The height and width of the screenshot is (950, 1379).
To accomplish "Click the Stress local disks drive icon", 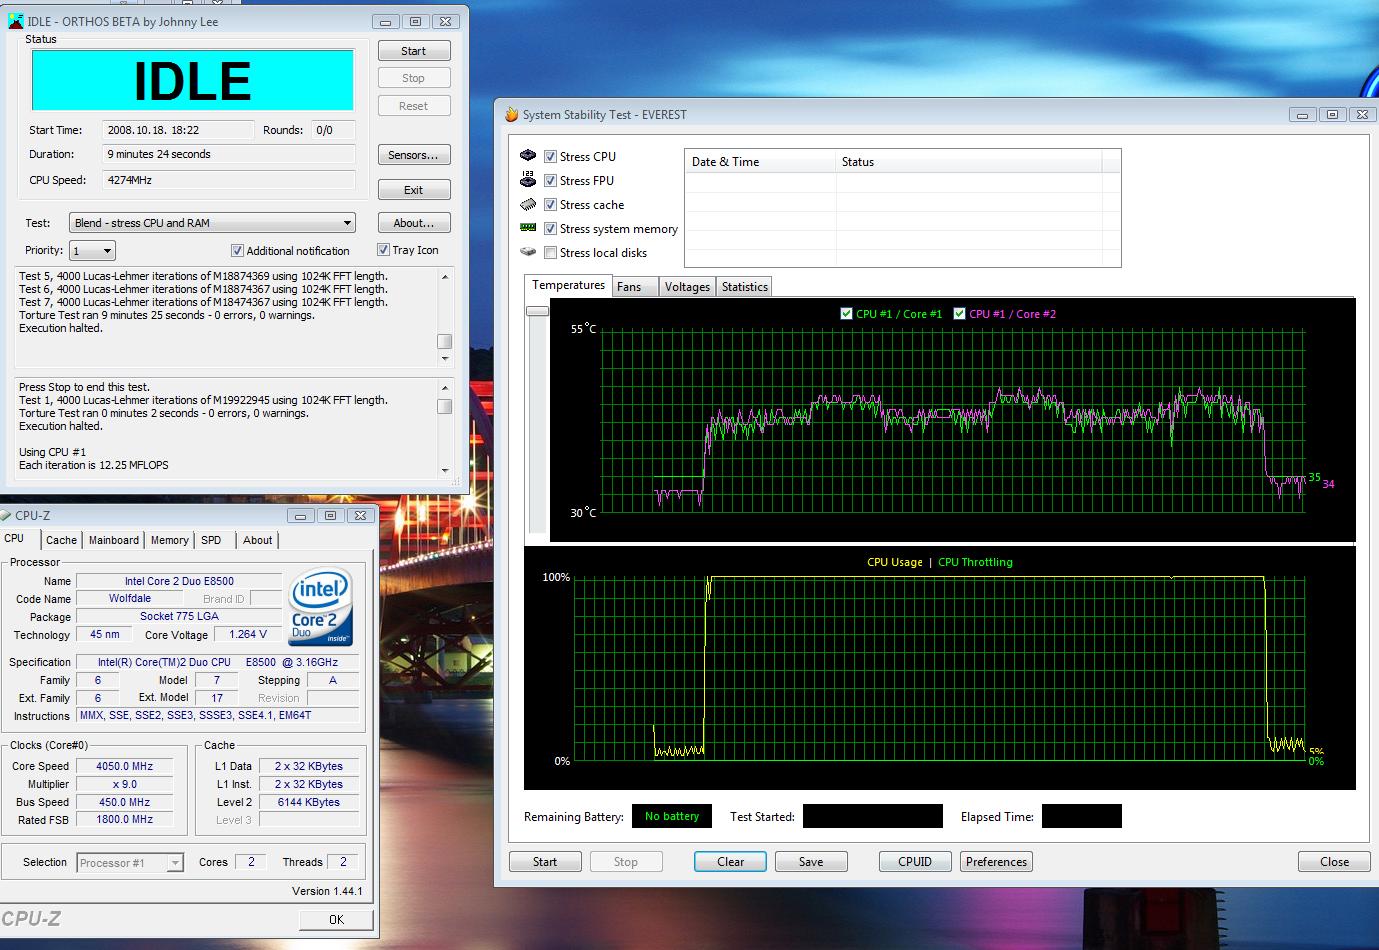I will pos(528,252).
